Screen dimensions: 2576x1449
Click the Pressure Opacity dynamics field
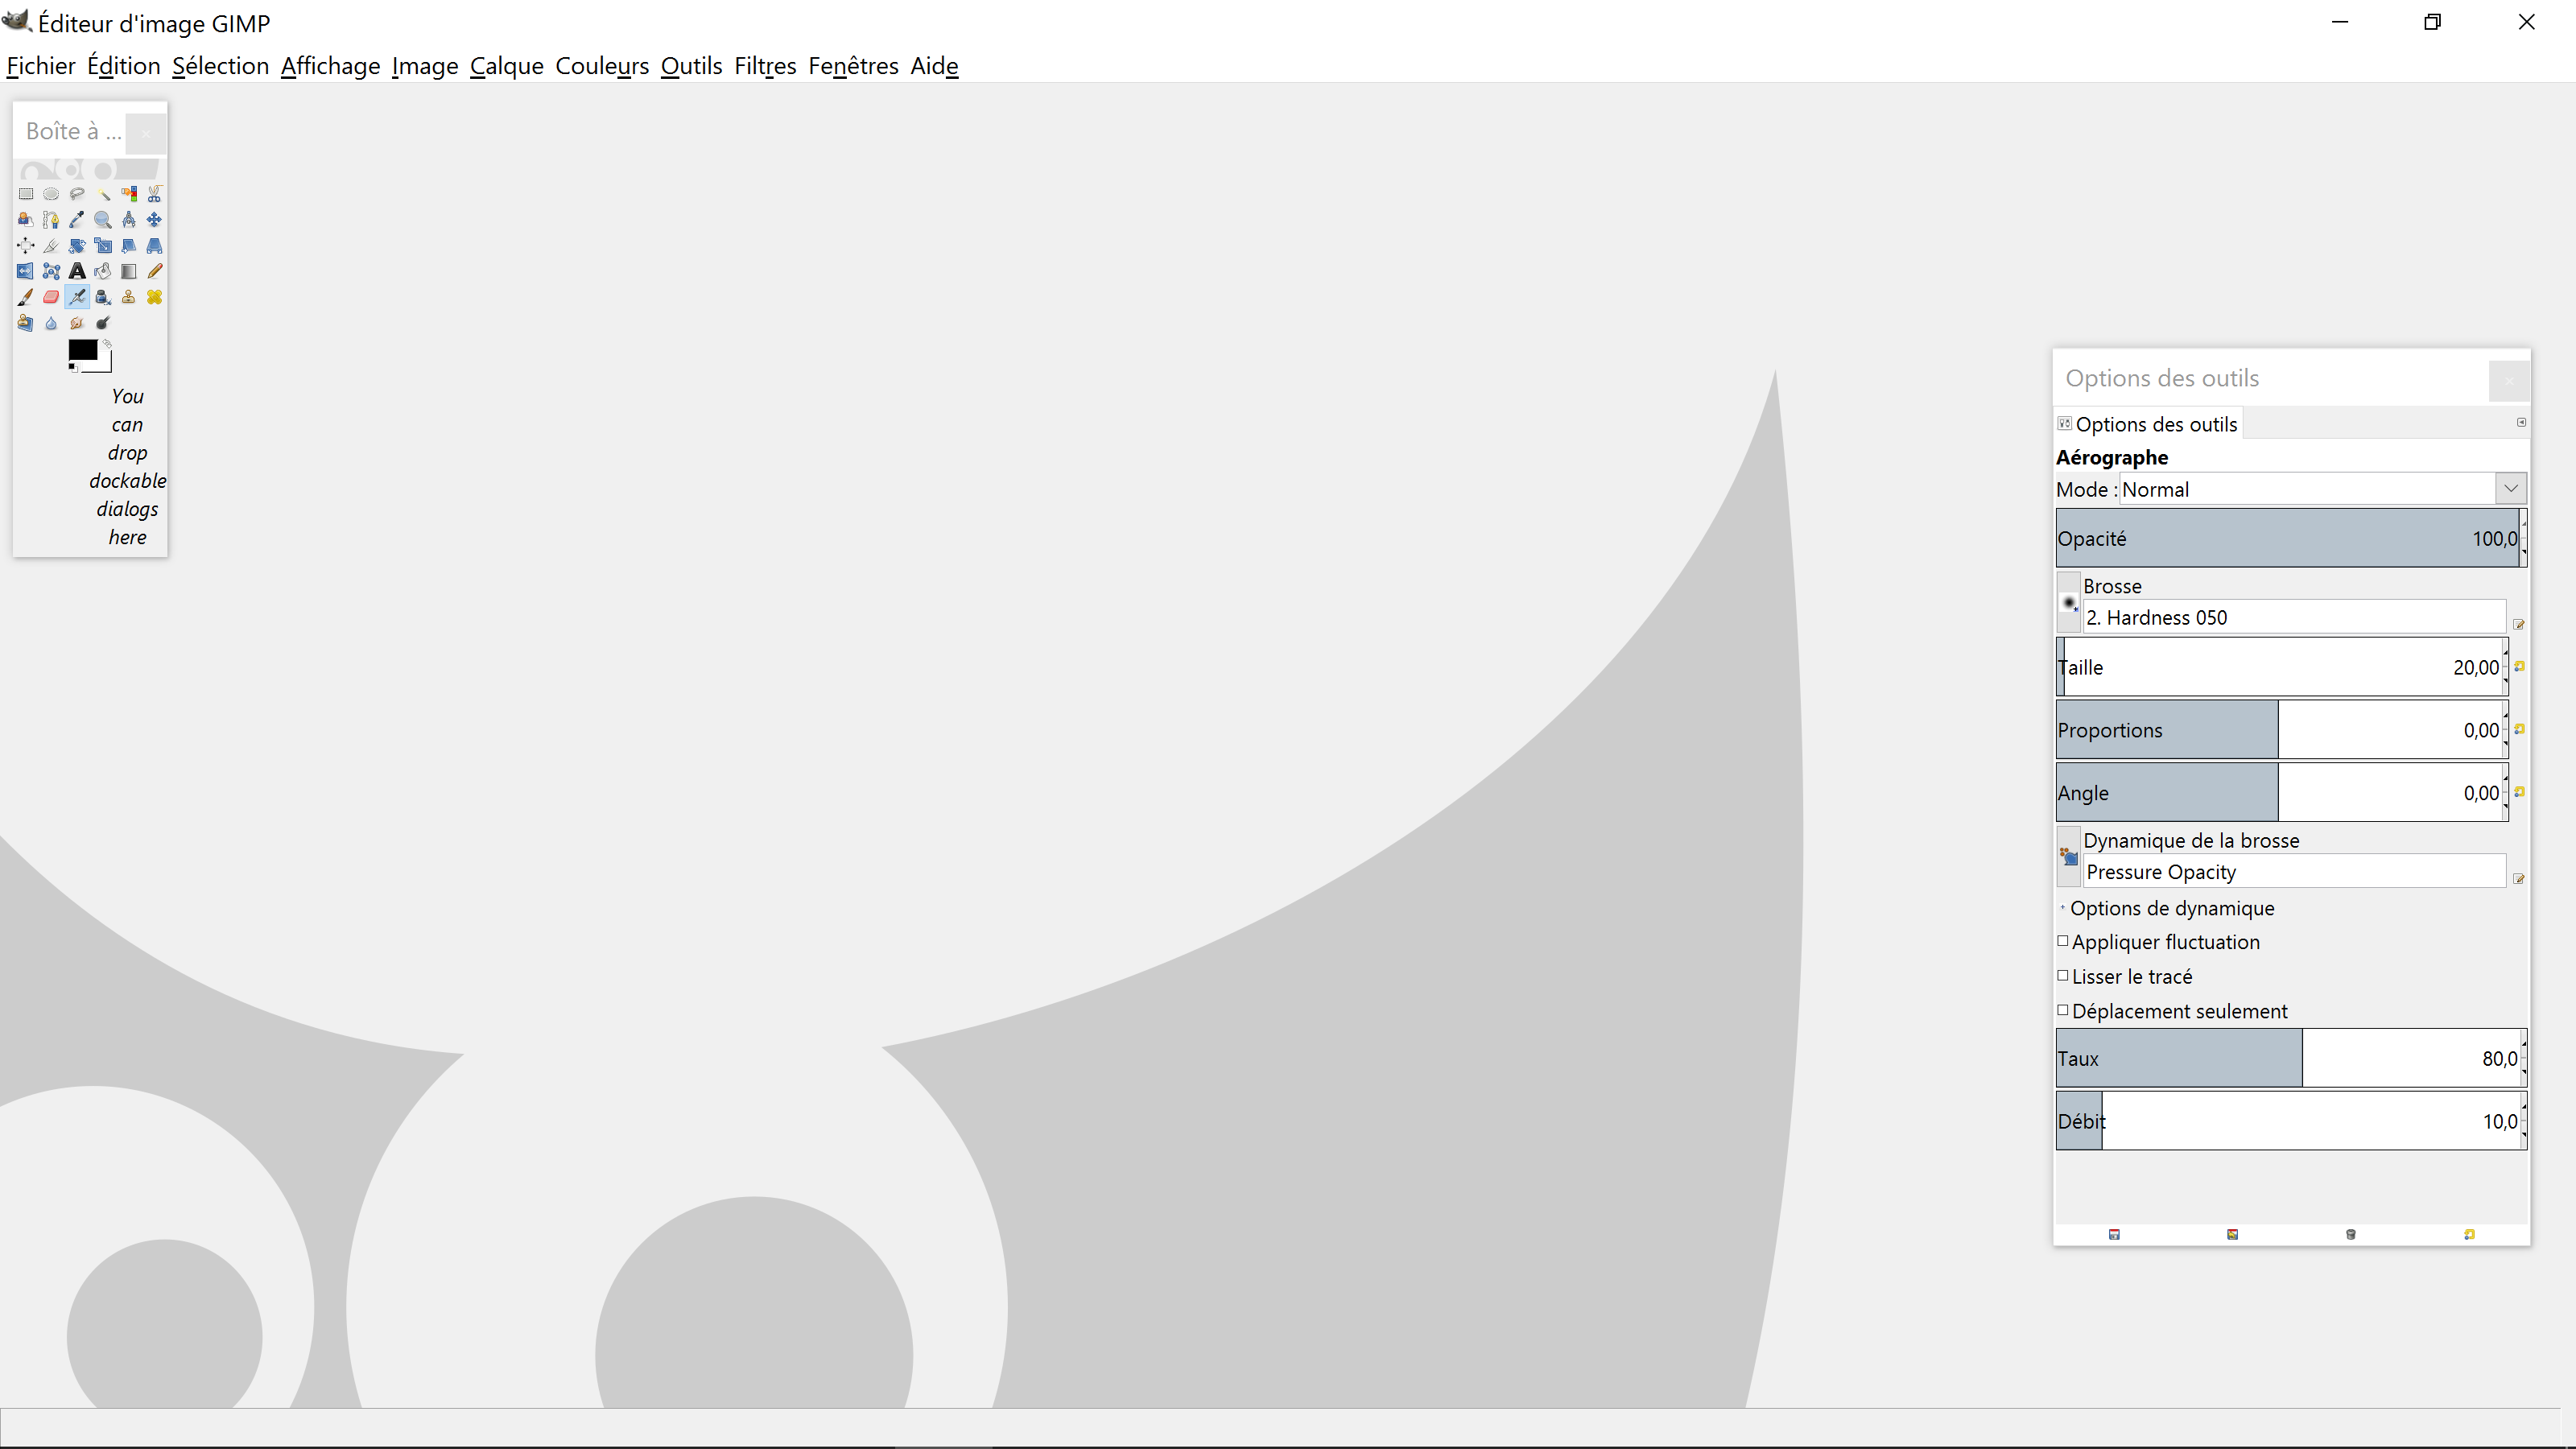(x=2294, y=871)
